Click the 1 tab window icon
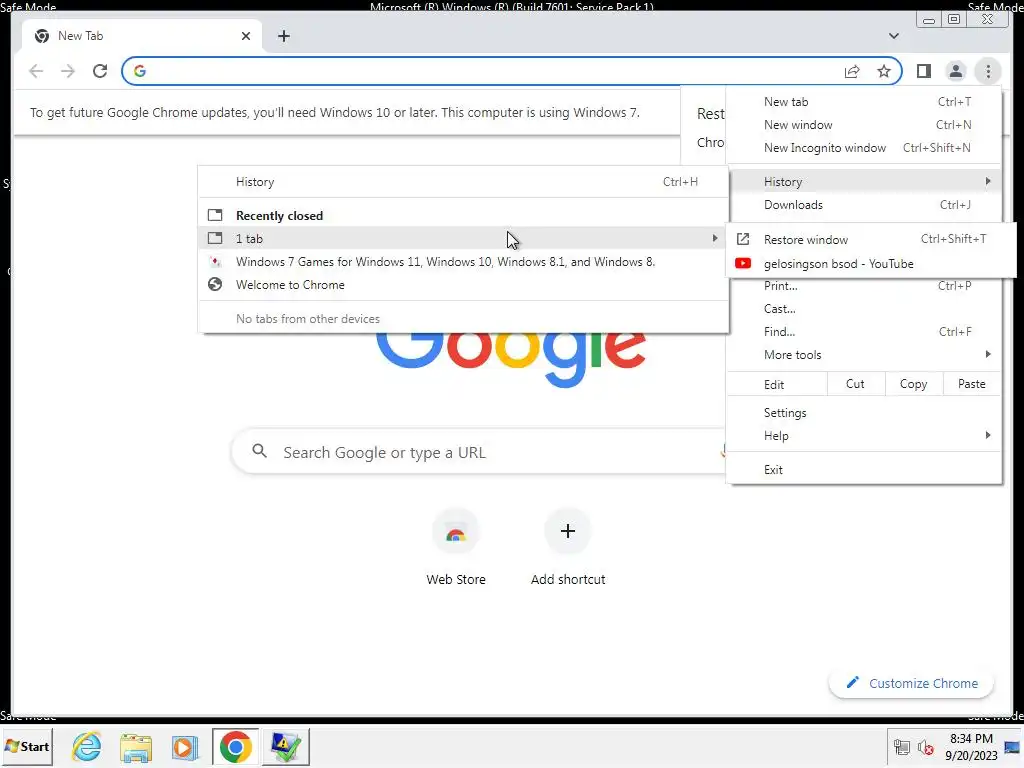This screenshot has width=1024, height=768. 215,238
